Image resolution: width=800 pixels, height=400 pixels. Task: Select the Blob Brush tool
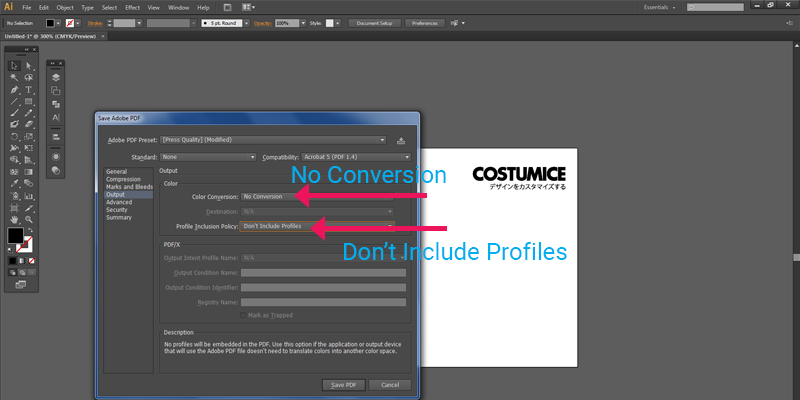[14, 124]
